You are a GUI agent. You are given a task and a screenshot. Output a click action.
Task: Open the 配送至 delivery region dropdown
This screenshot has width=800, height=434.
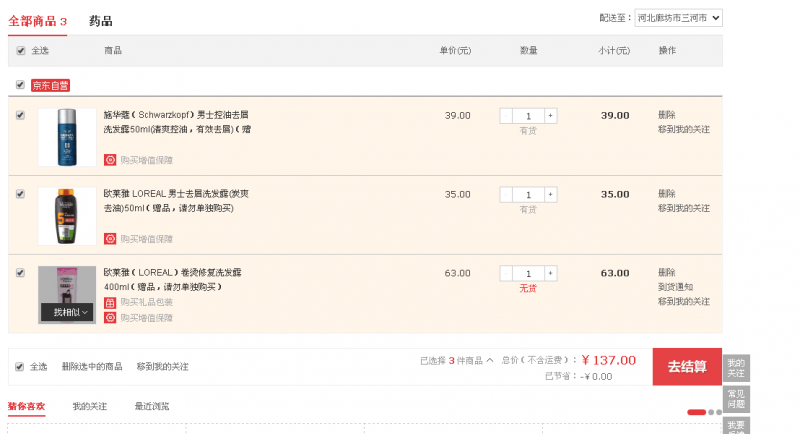click(678, 18)
